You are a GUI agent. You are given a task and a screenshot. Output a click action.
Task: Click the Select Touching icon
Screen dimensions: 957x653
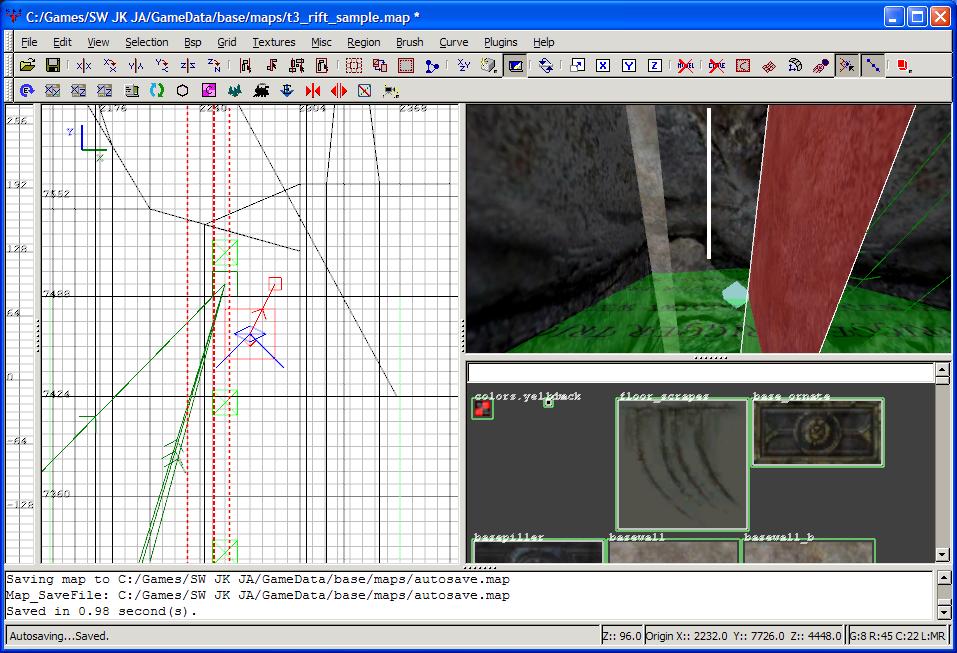pyautogui.click(x=272, y=65)
